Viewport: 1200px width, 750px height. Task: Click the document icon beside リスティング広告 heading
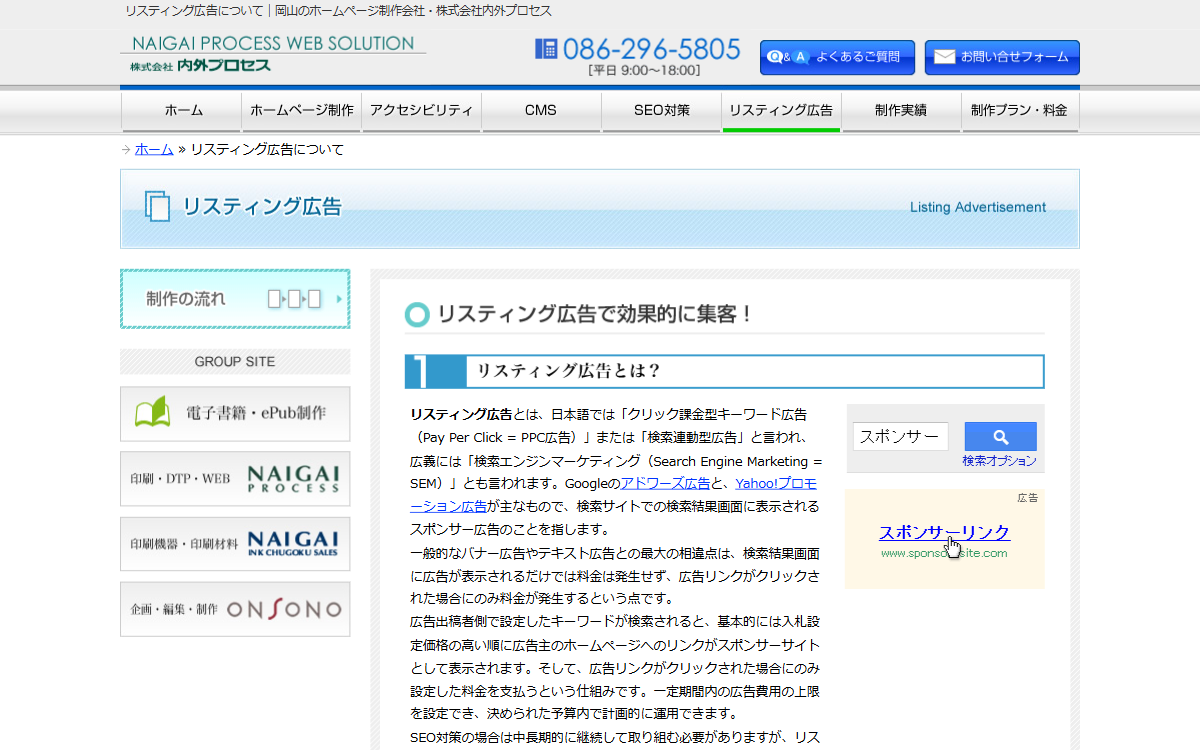pyautogui.click(x=158, y=207)
